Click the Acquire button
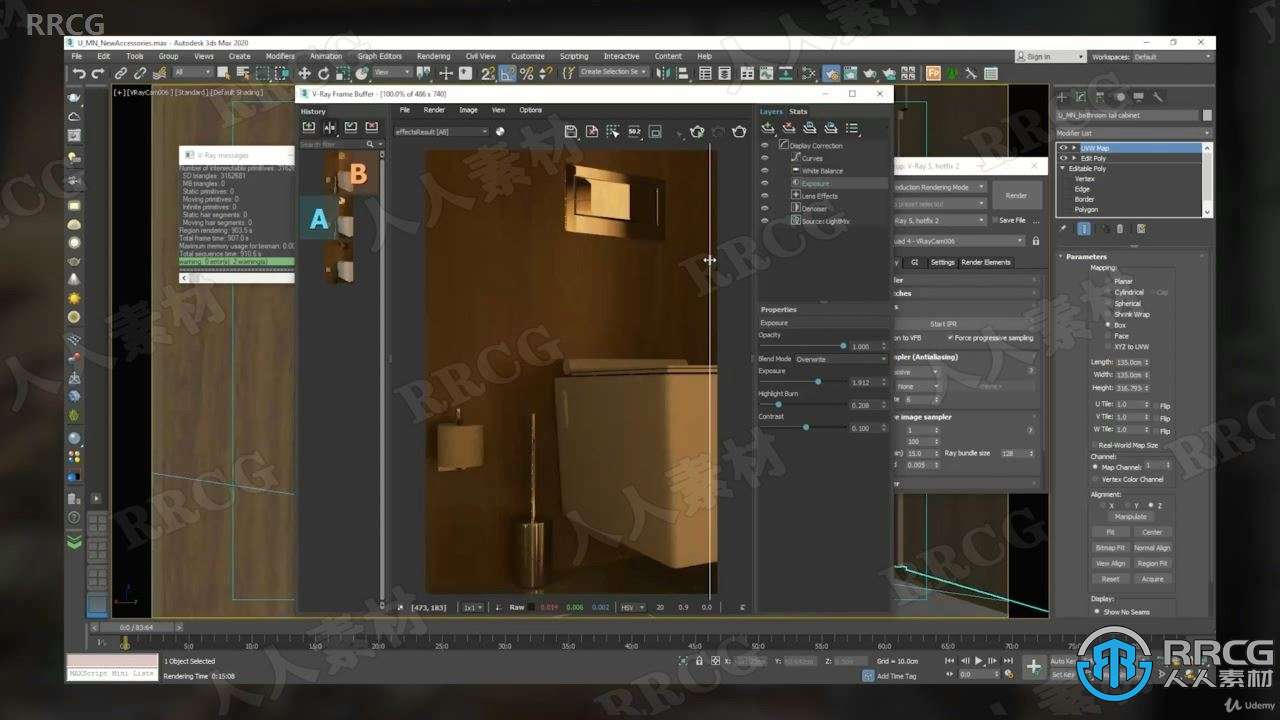 pyautogui.click(x=1152, y=579)
